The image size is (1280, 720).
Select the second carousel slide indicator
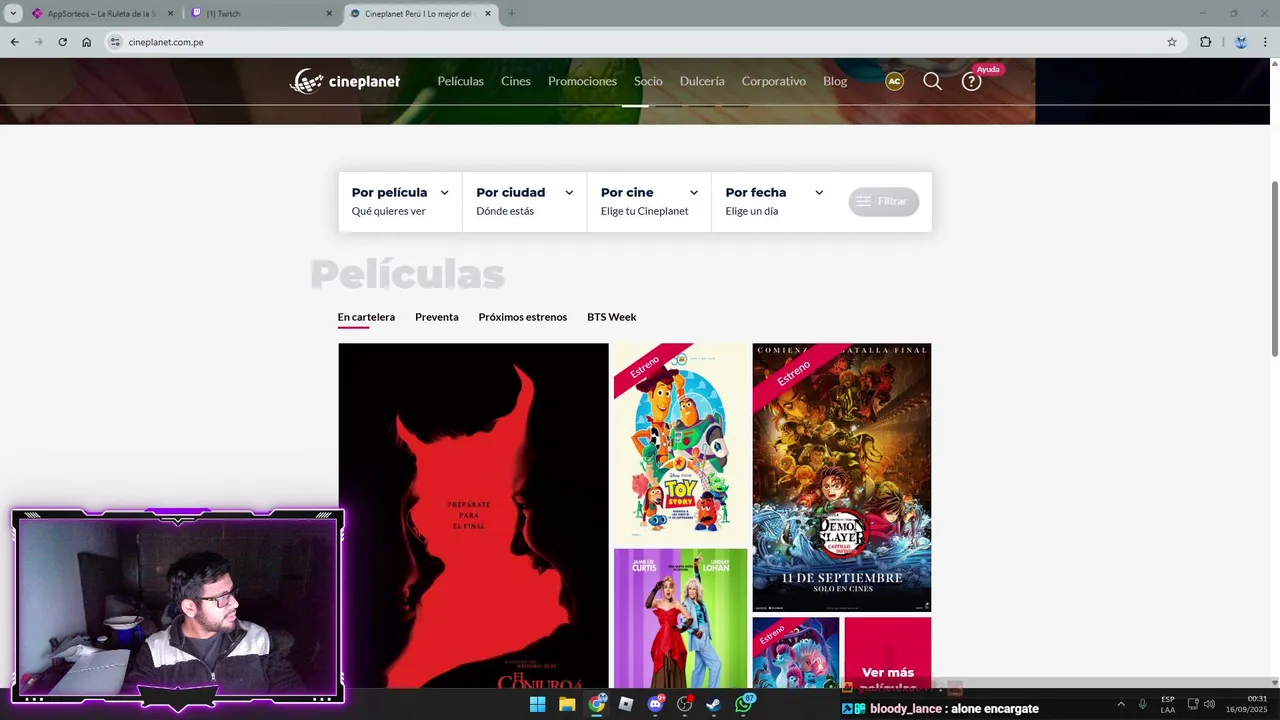668,105
